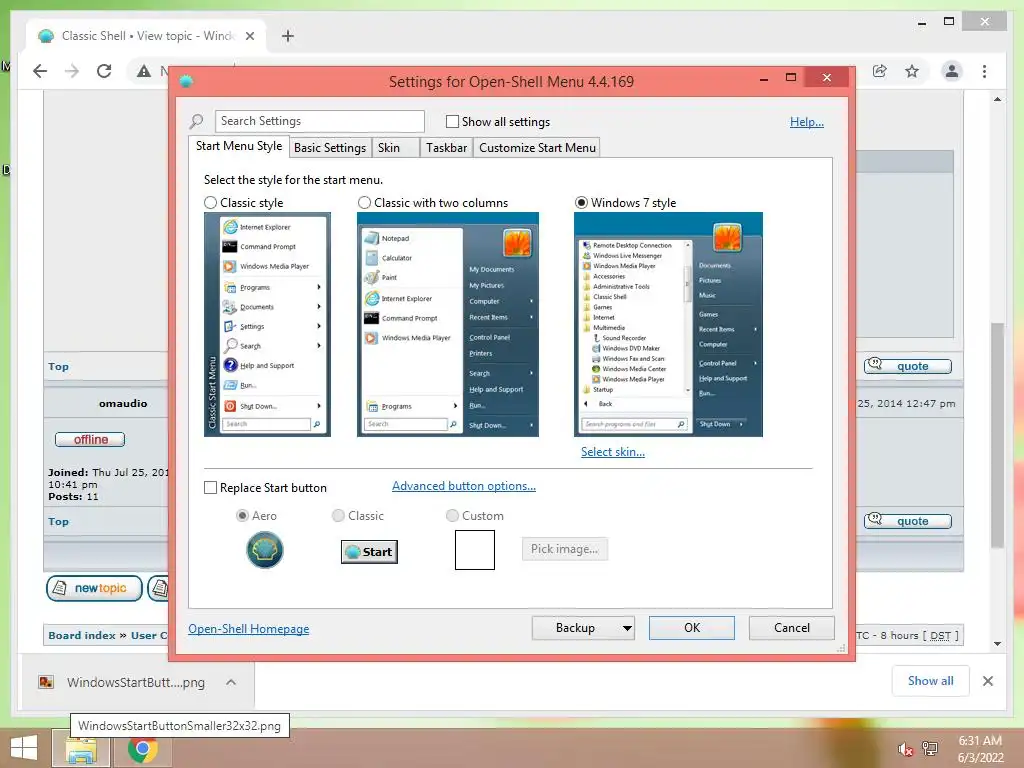The image size is (1024, 768).
Task: Enable the Replace Start button checkbox
Action: click(x=210, y=488)
